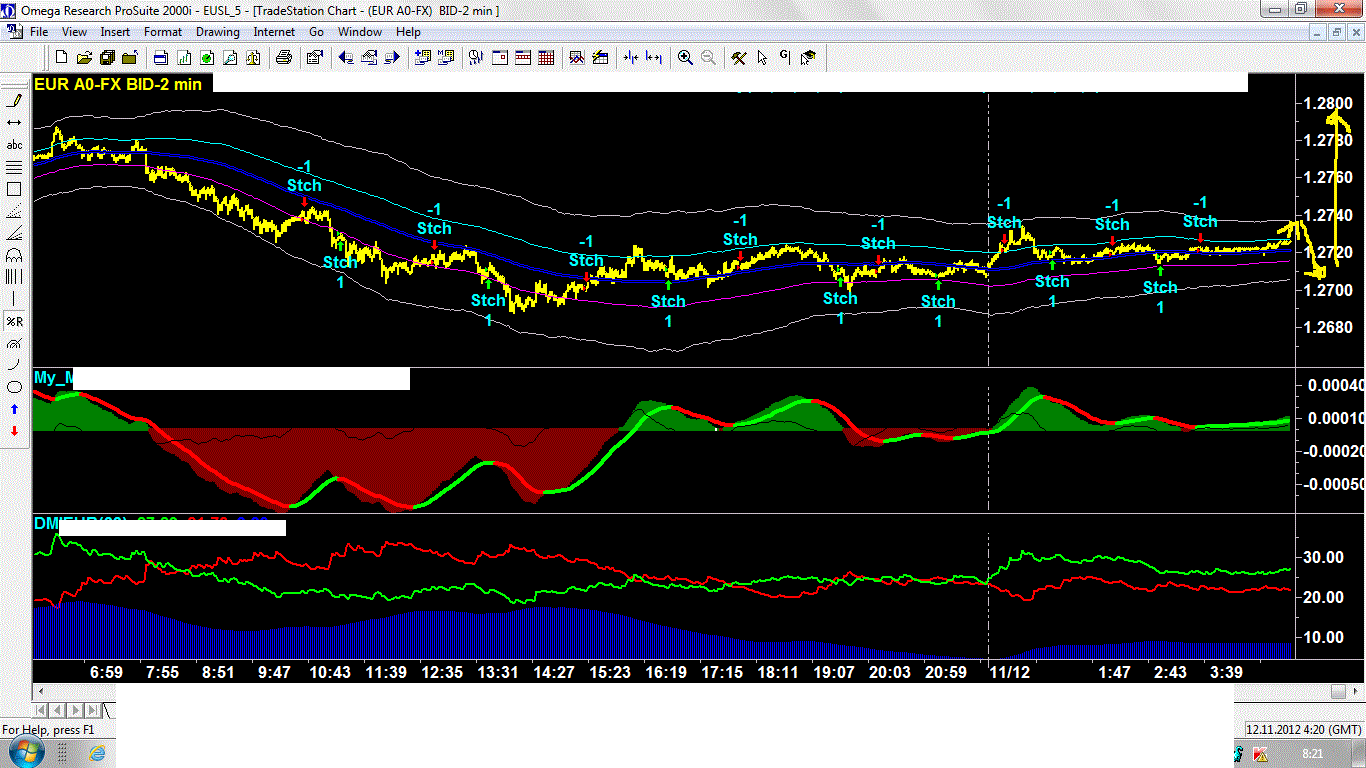1366x768 pixels.
Task: Select the ellipse drawing tool
Action: click(x=15, y=387)
